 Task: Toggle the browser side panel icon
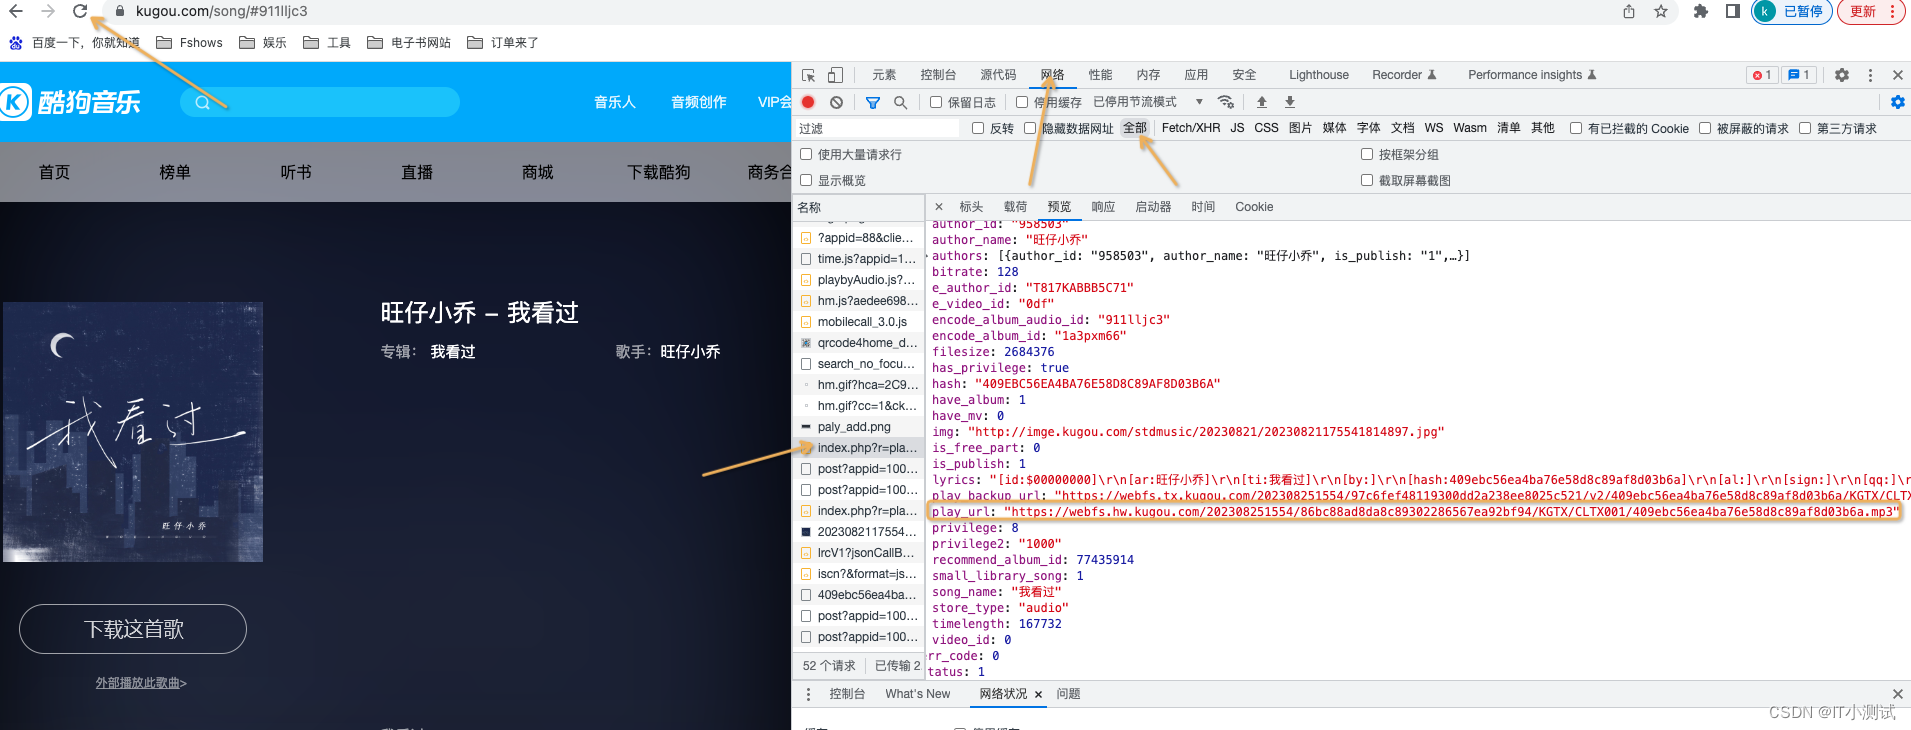tap(1733, 11)
